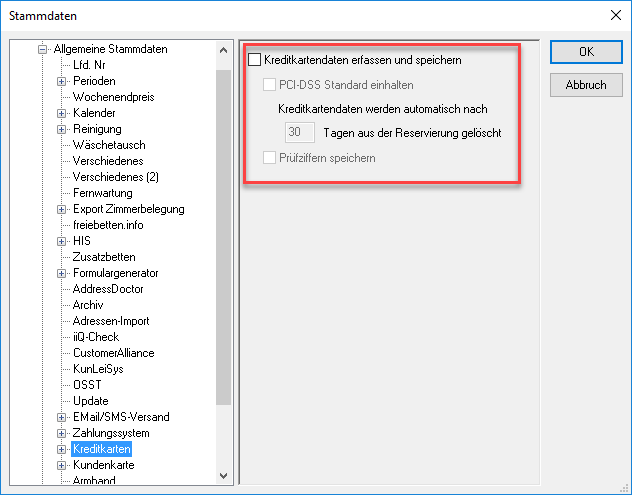Select Allgemeine Stammdaten in the tree
The height and width of the screenshot is (495, 632).
tap(110, 49)
